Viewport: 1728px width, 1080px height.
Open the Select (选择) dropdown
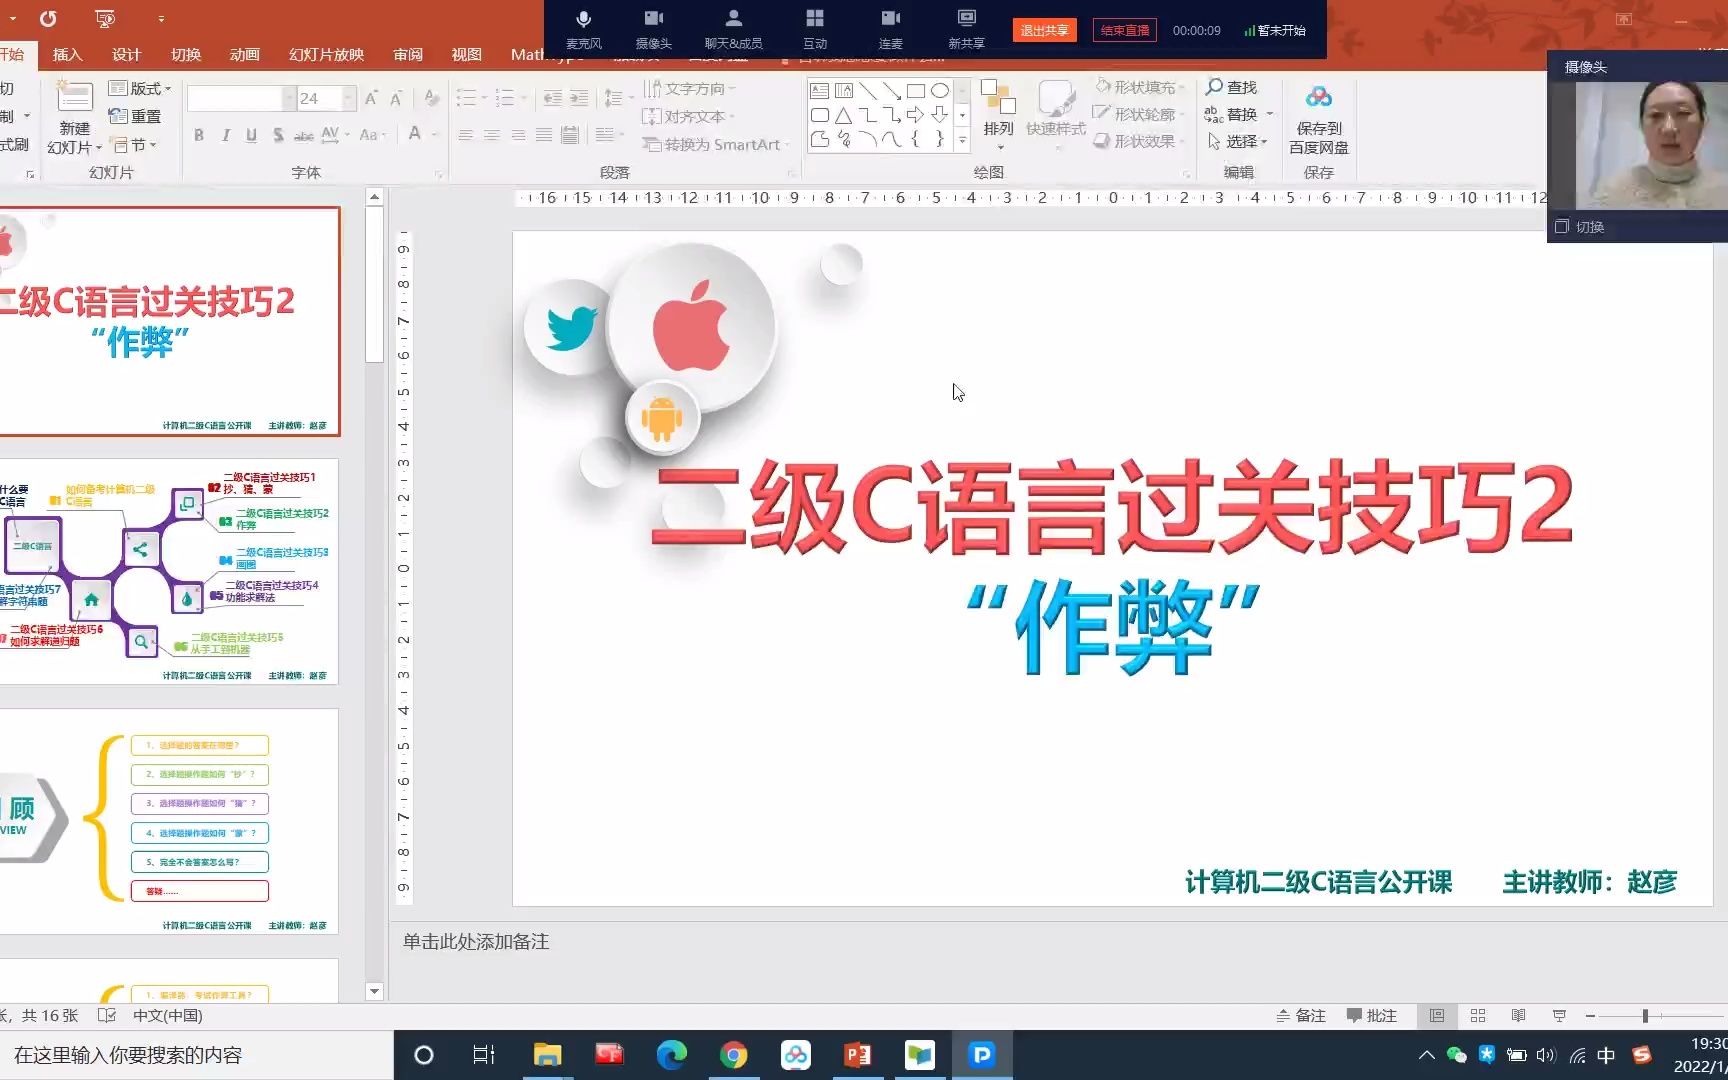click(x=1238, y=142)
